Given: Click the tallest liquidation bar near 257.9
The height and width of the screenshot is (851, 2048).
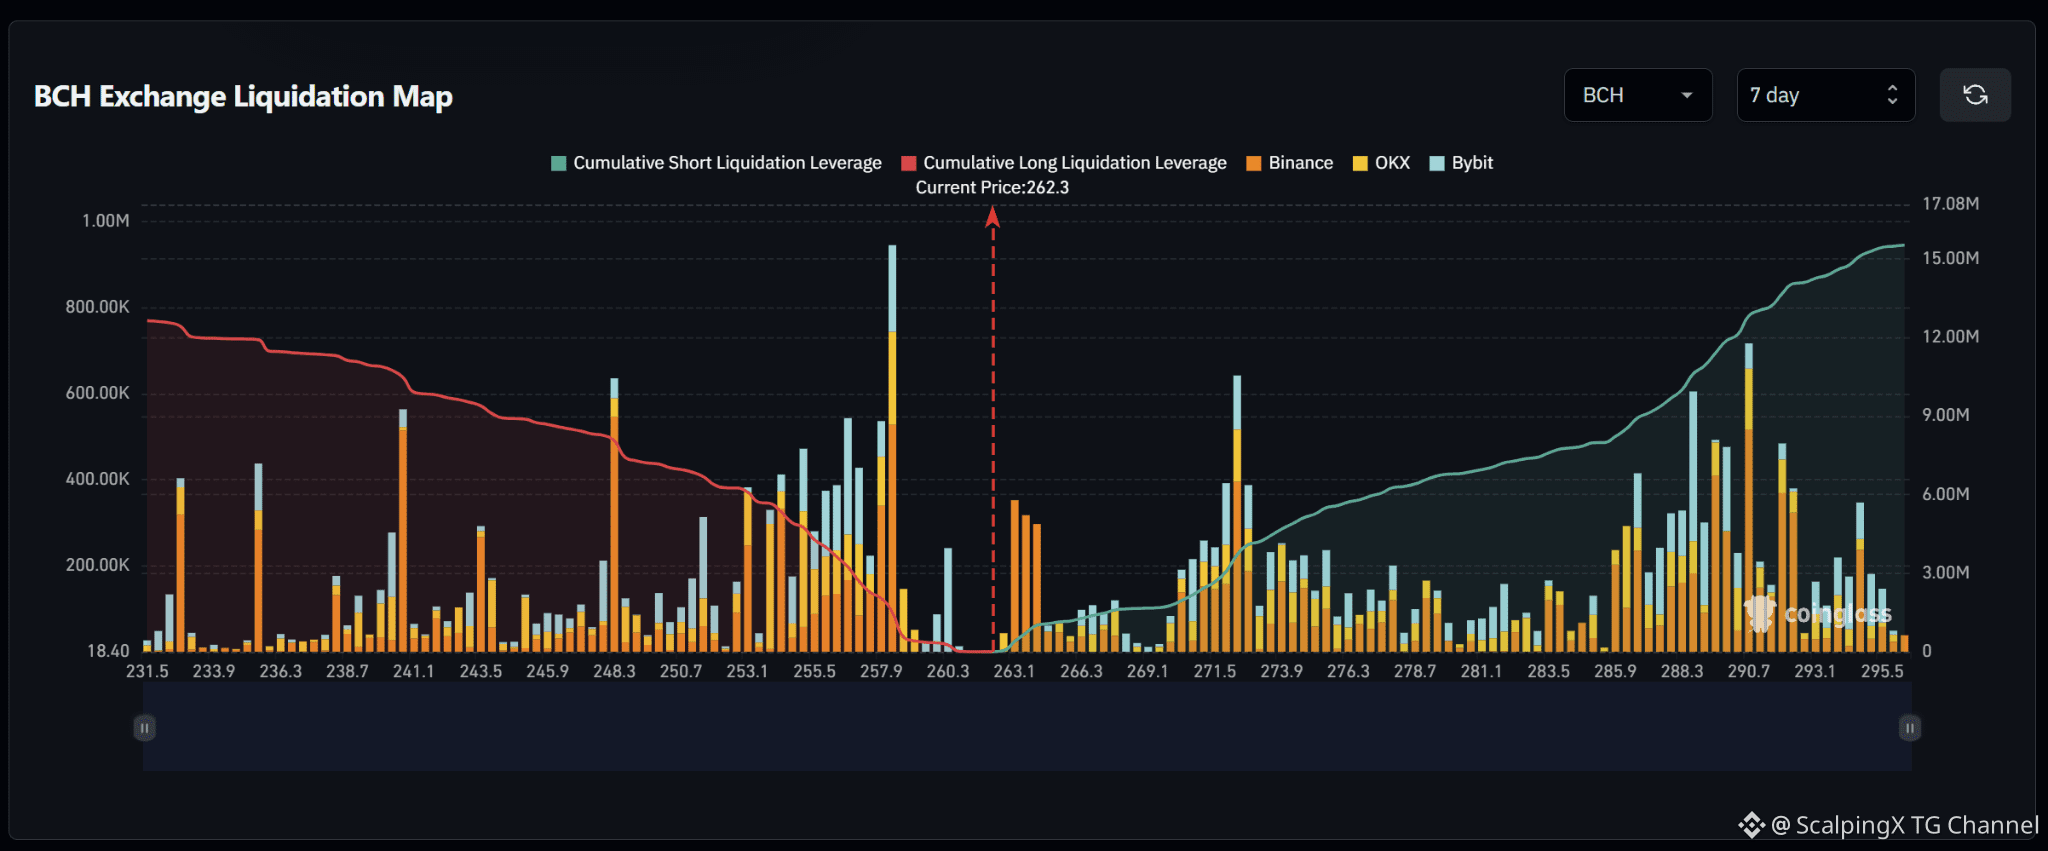Looking at the screenshot, I should [892, 448].
